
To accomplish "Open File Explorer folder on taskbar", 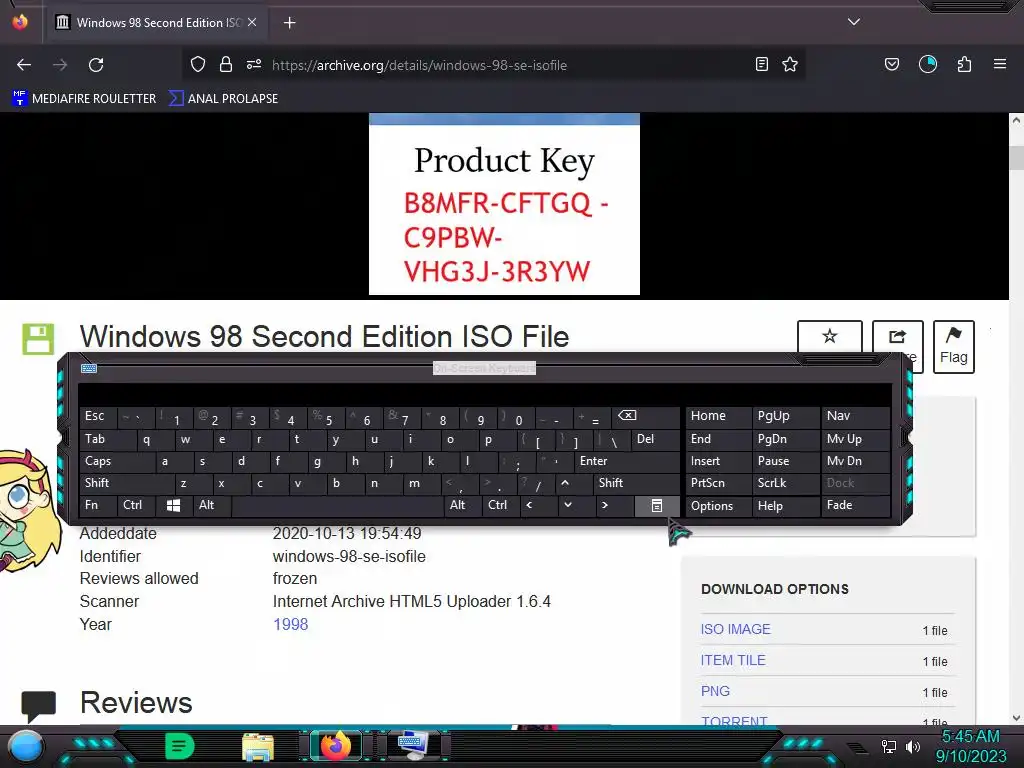I will (x=257, y=746).
